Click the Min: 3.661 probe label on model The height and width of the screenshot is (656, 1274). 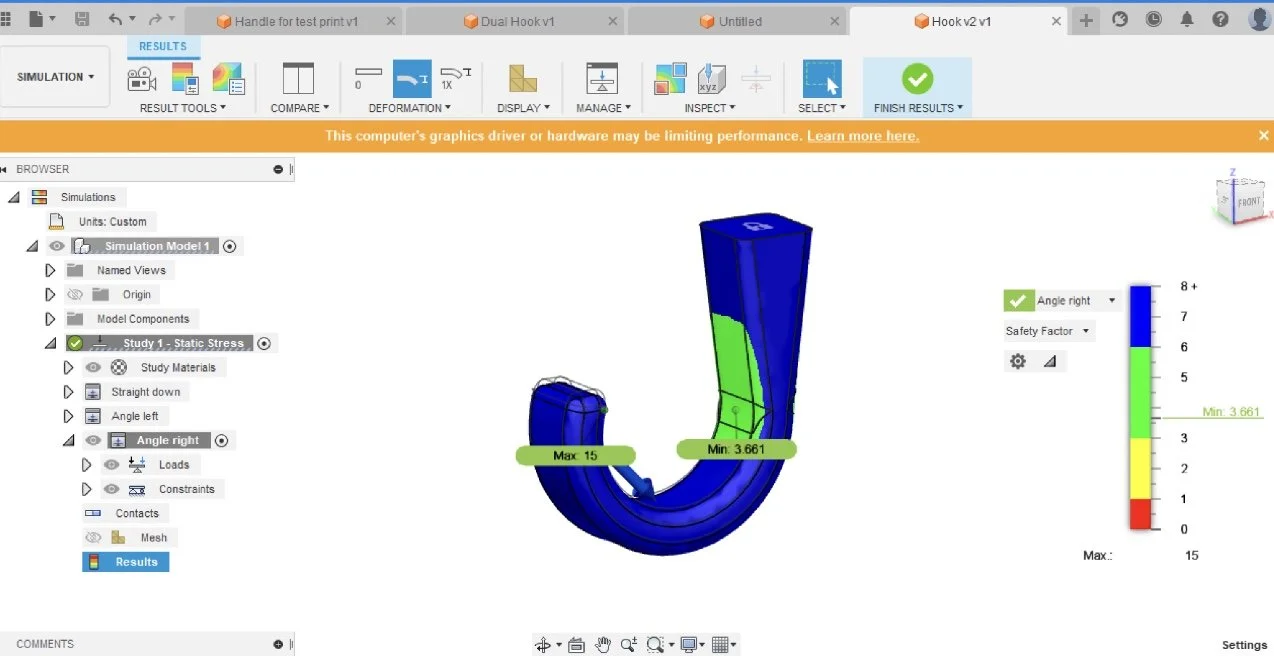(736, 449)
